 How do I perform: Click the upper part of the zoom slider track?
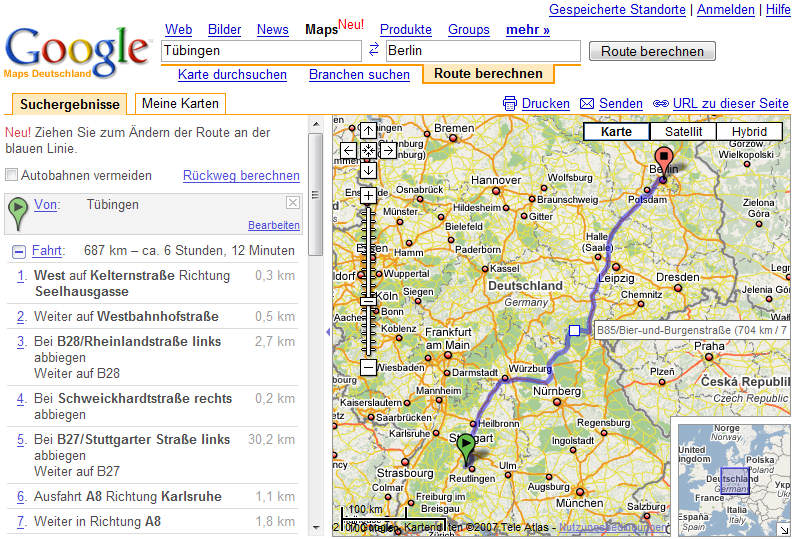(x=368, y=243)
